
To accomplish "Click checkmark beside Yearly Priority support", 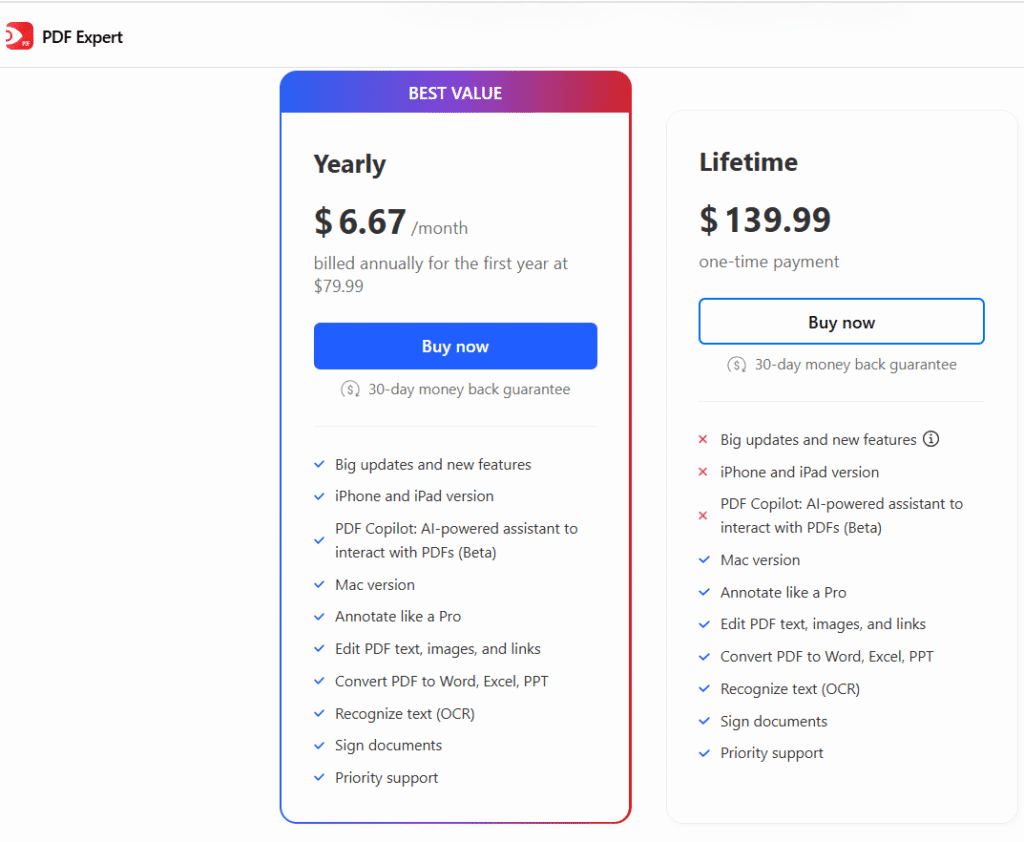I will (319, 777).
